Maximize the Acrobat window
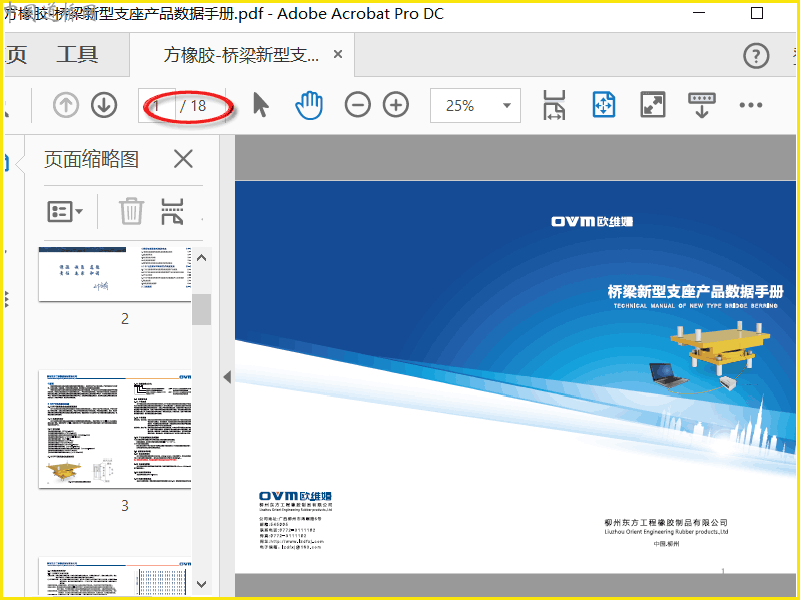The width and height of the screenshot is (800, 600). (x=757, y=13)
